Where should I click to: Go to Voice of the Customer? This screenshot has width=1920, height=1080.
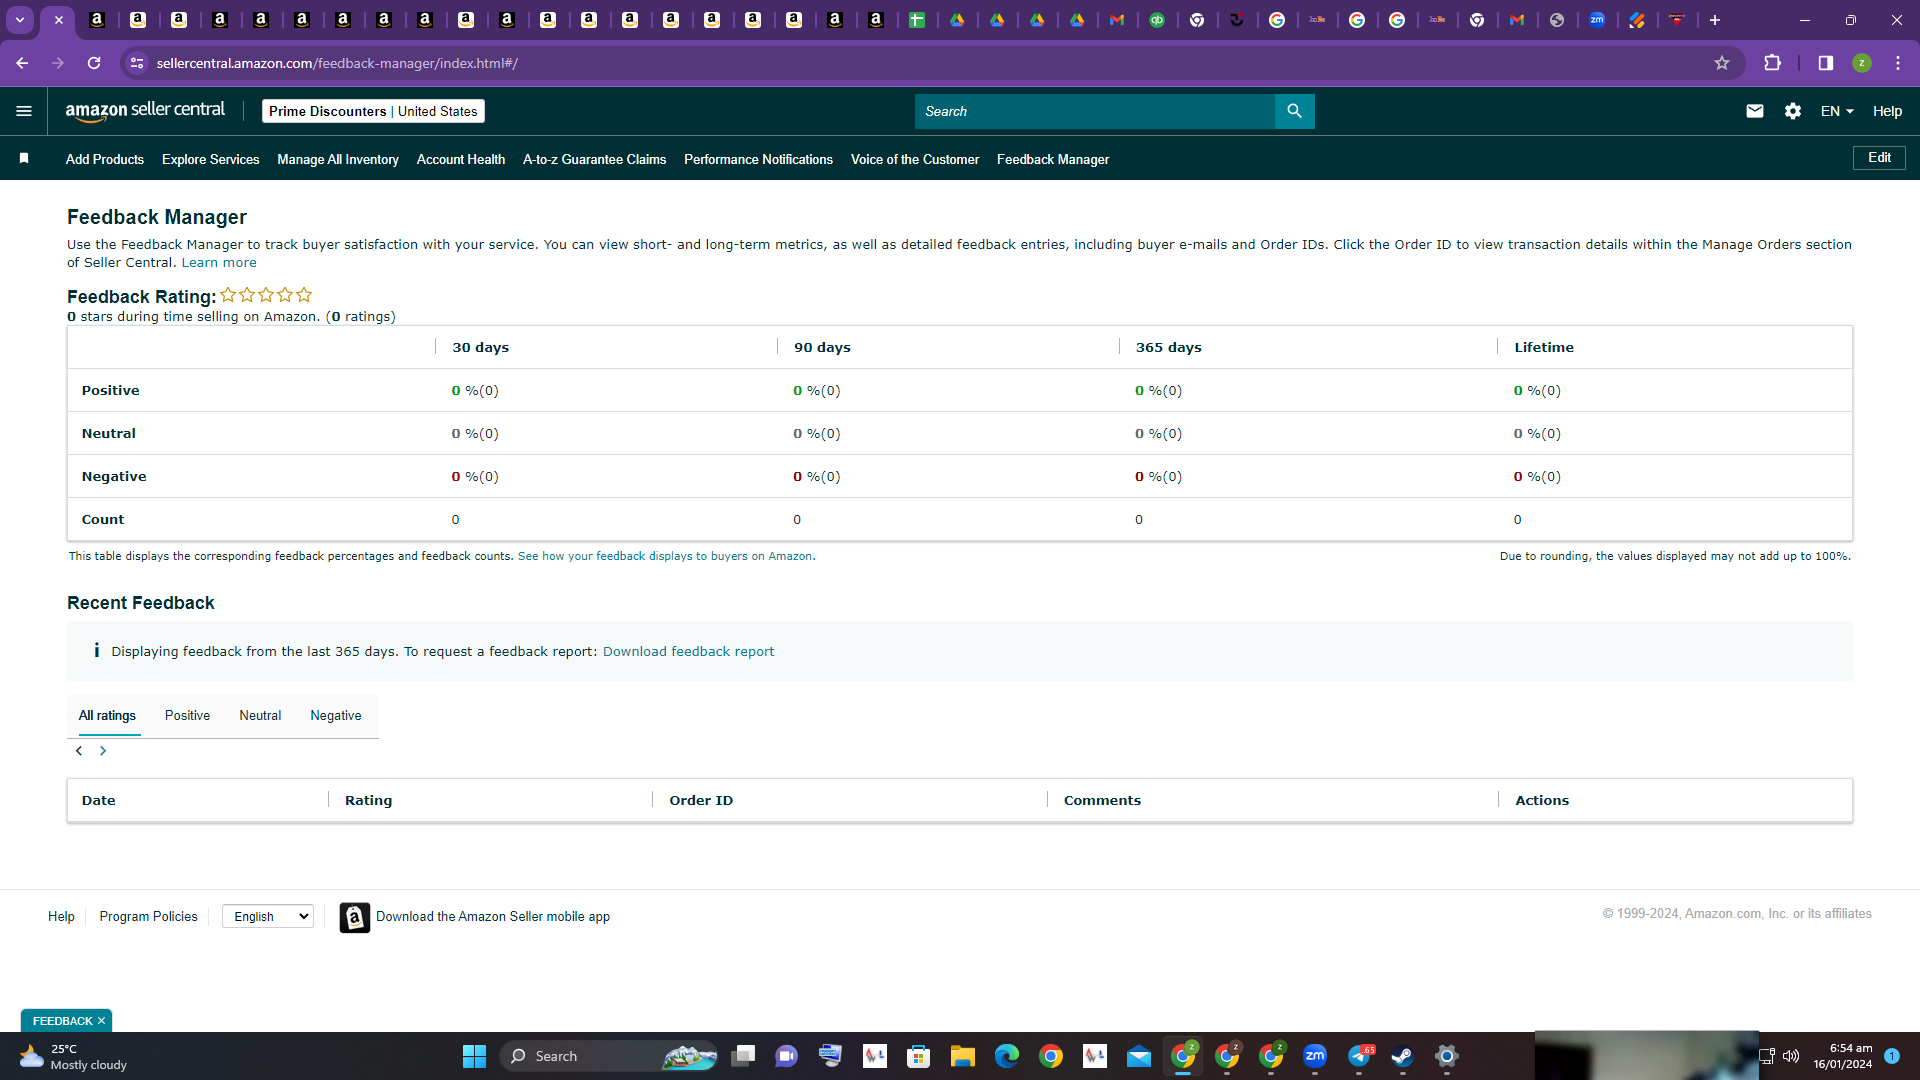point(915,159)
